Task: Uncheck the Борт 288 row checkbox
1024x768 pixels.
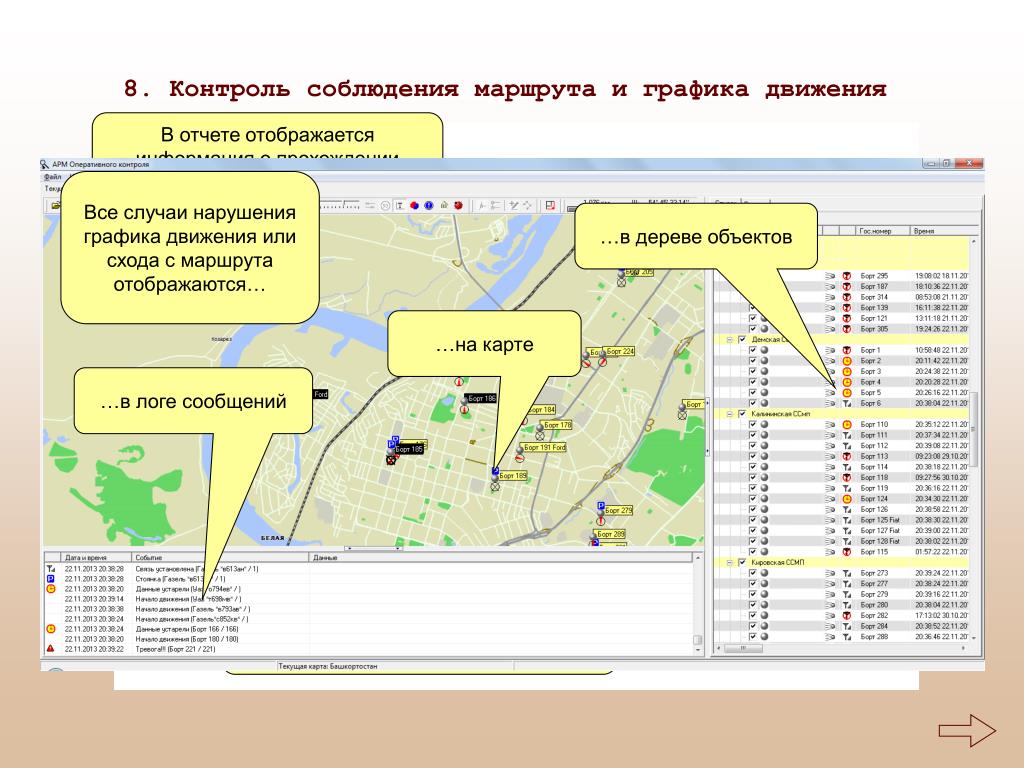Action: (x=753, y=637)
